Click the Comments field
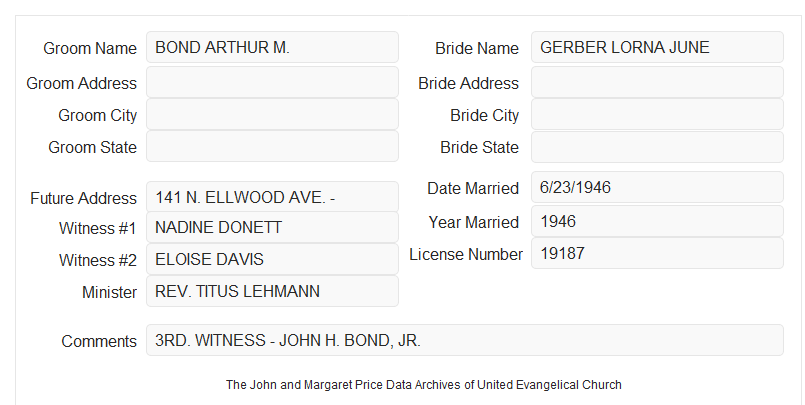The image size is (805, 405). [465, 340]
